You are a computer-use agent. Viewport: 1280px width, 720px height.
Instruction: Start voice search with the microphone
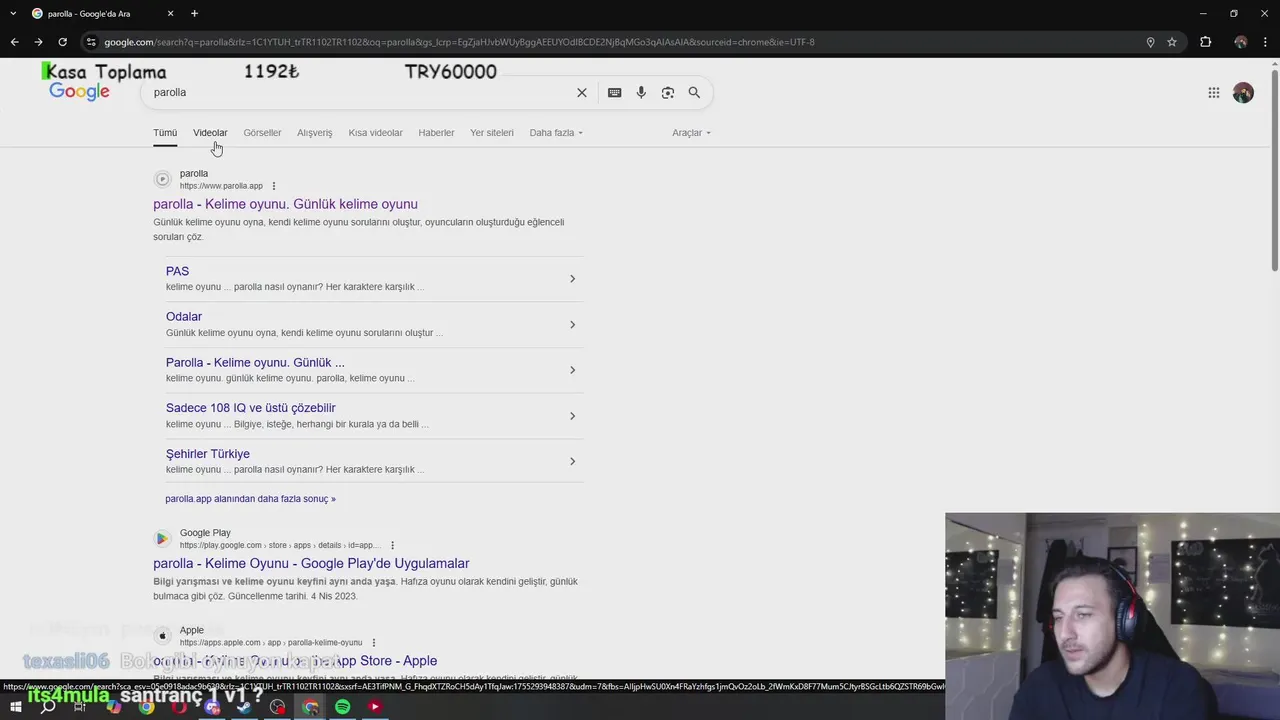[x=641, y=92]
